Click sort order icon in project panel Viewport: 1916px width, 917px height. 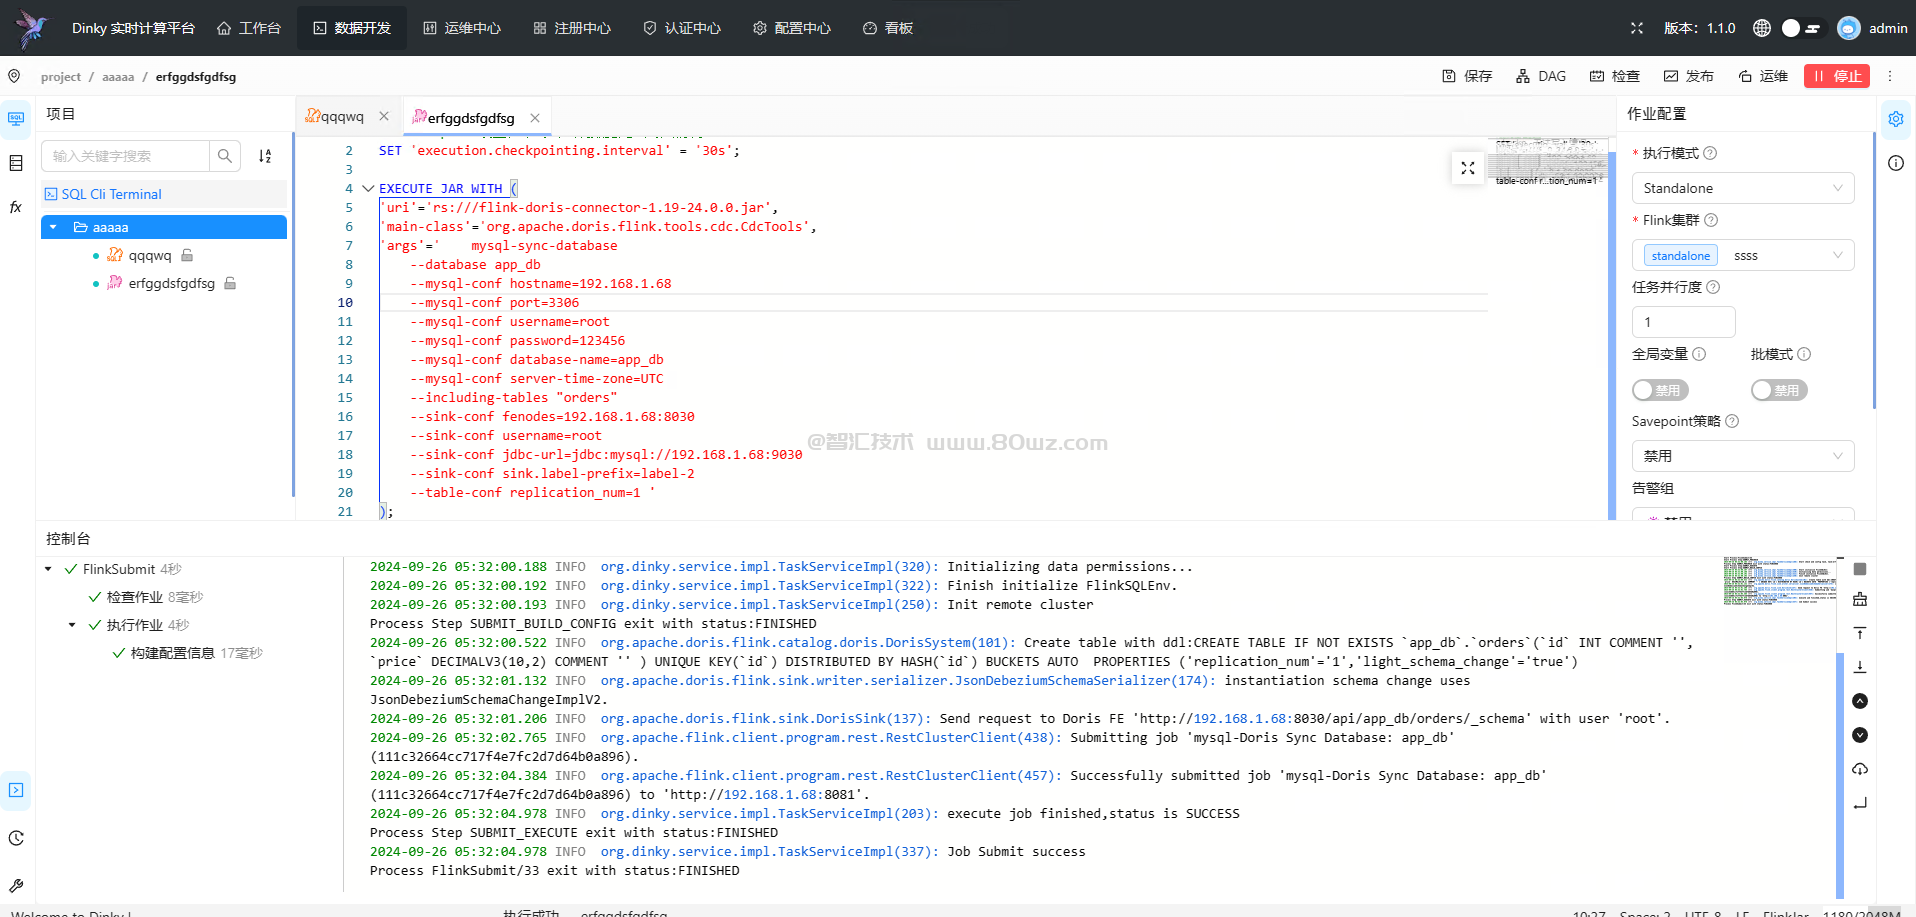[x=265, y=156]
